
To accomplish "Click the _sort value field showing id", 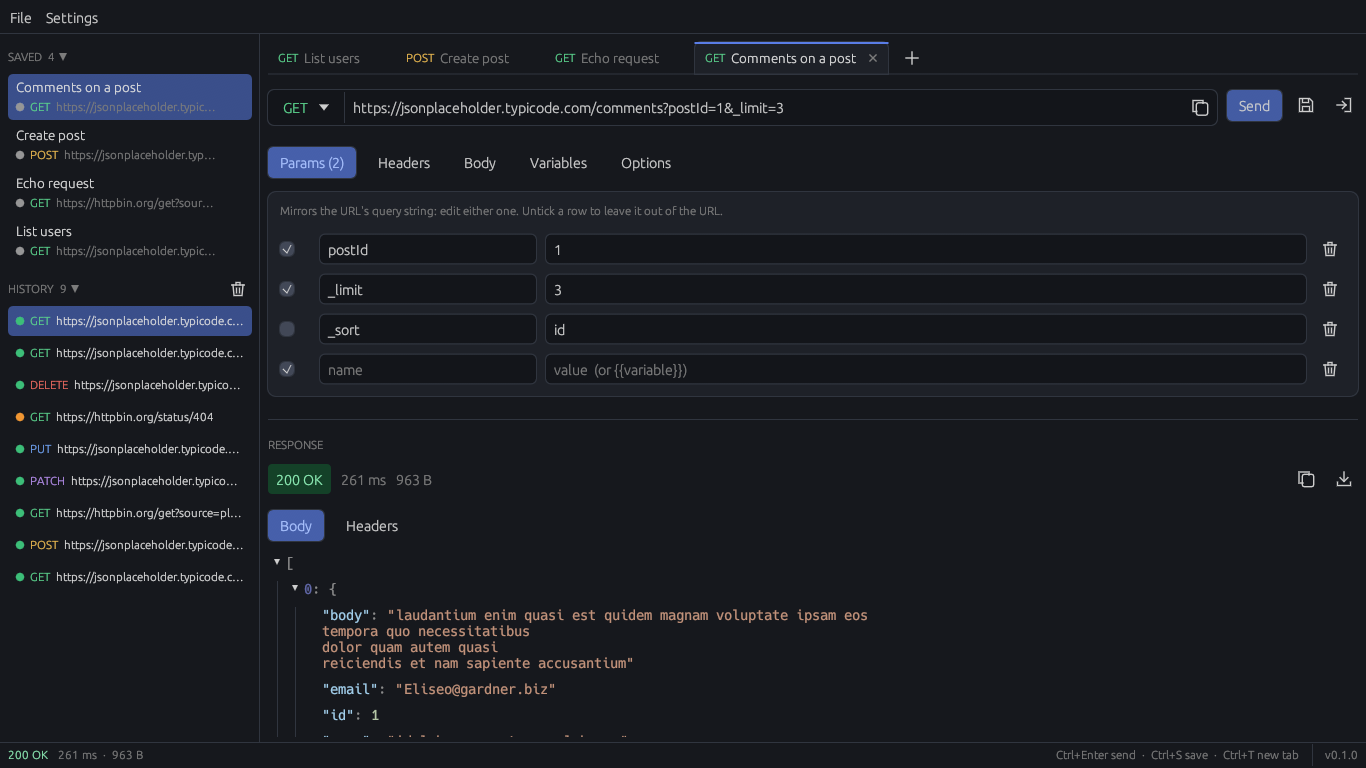I will click(x=926, y=329).
